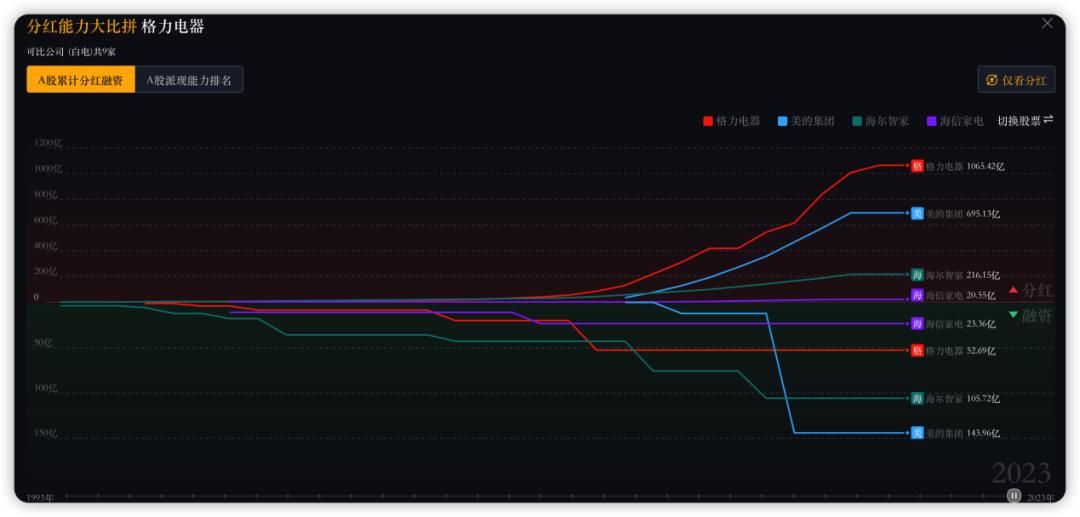This screenshot has height=517, width=1080.
Task: Switch to A股累计分红融资 tab
Action: click(81, 80)
